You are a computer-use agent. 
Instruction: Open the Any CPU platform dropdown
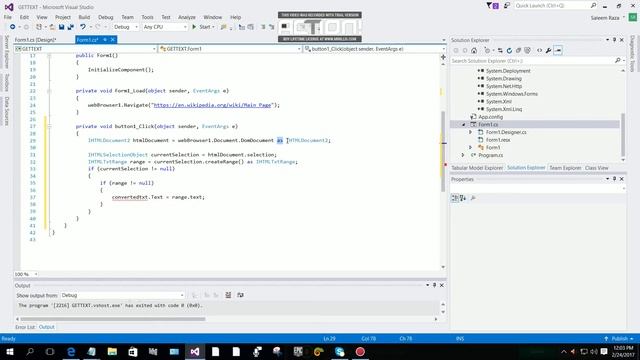click(165, 27)
